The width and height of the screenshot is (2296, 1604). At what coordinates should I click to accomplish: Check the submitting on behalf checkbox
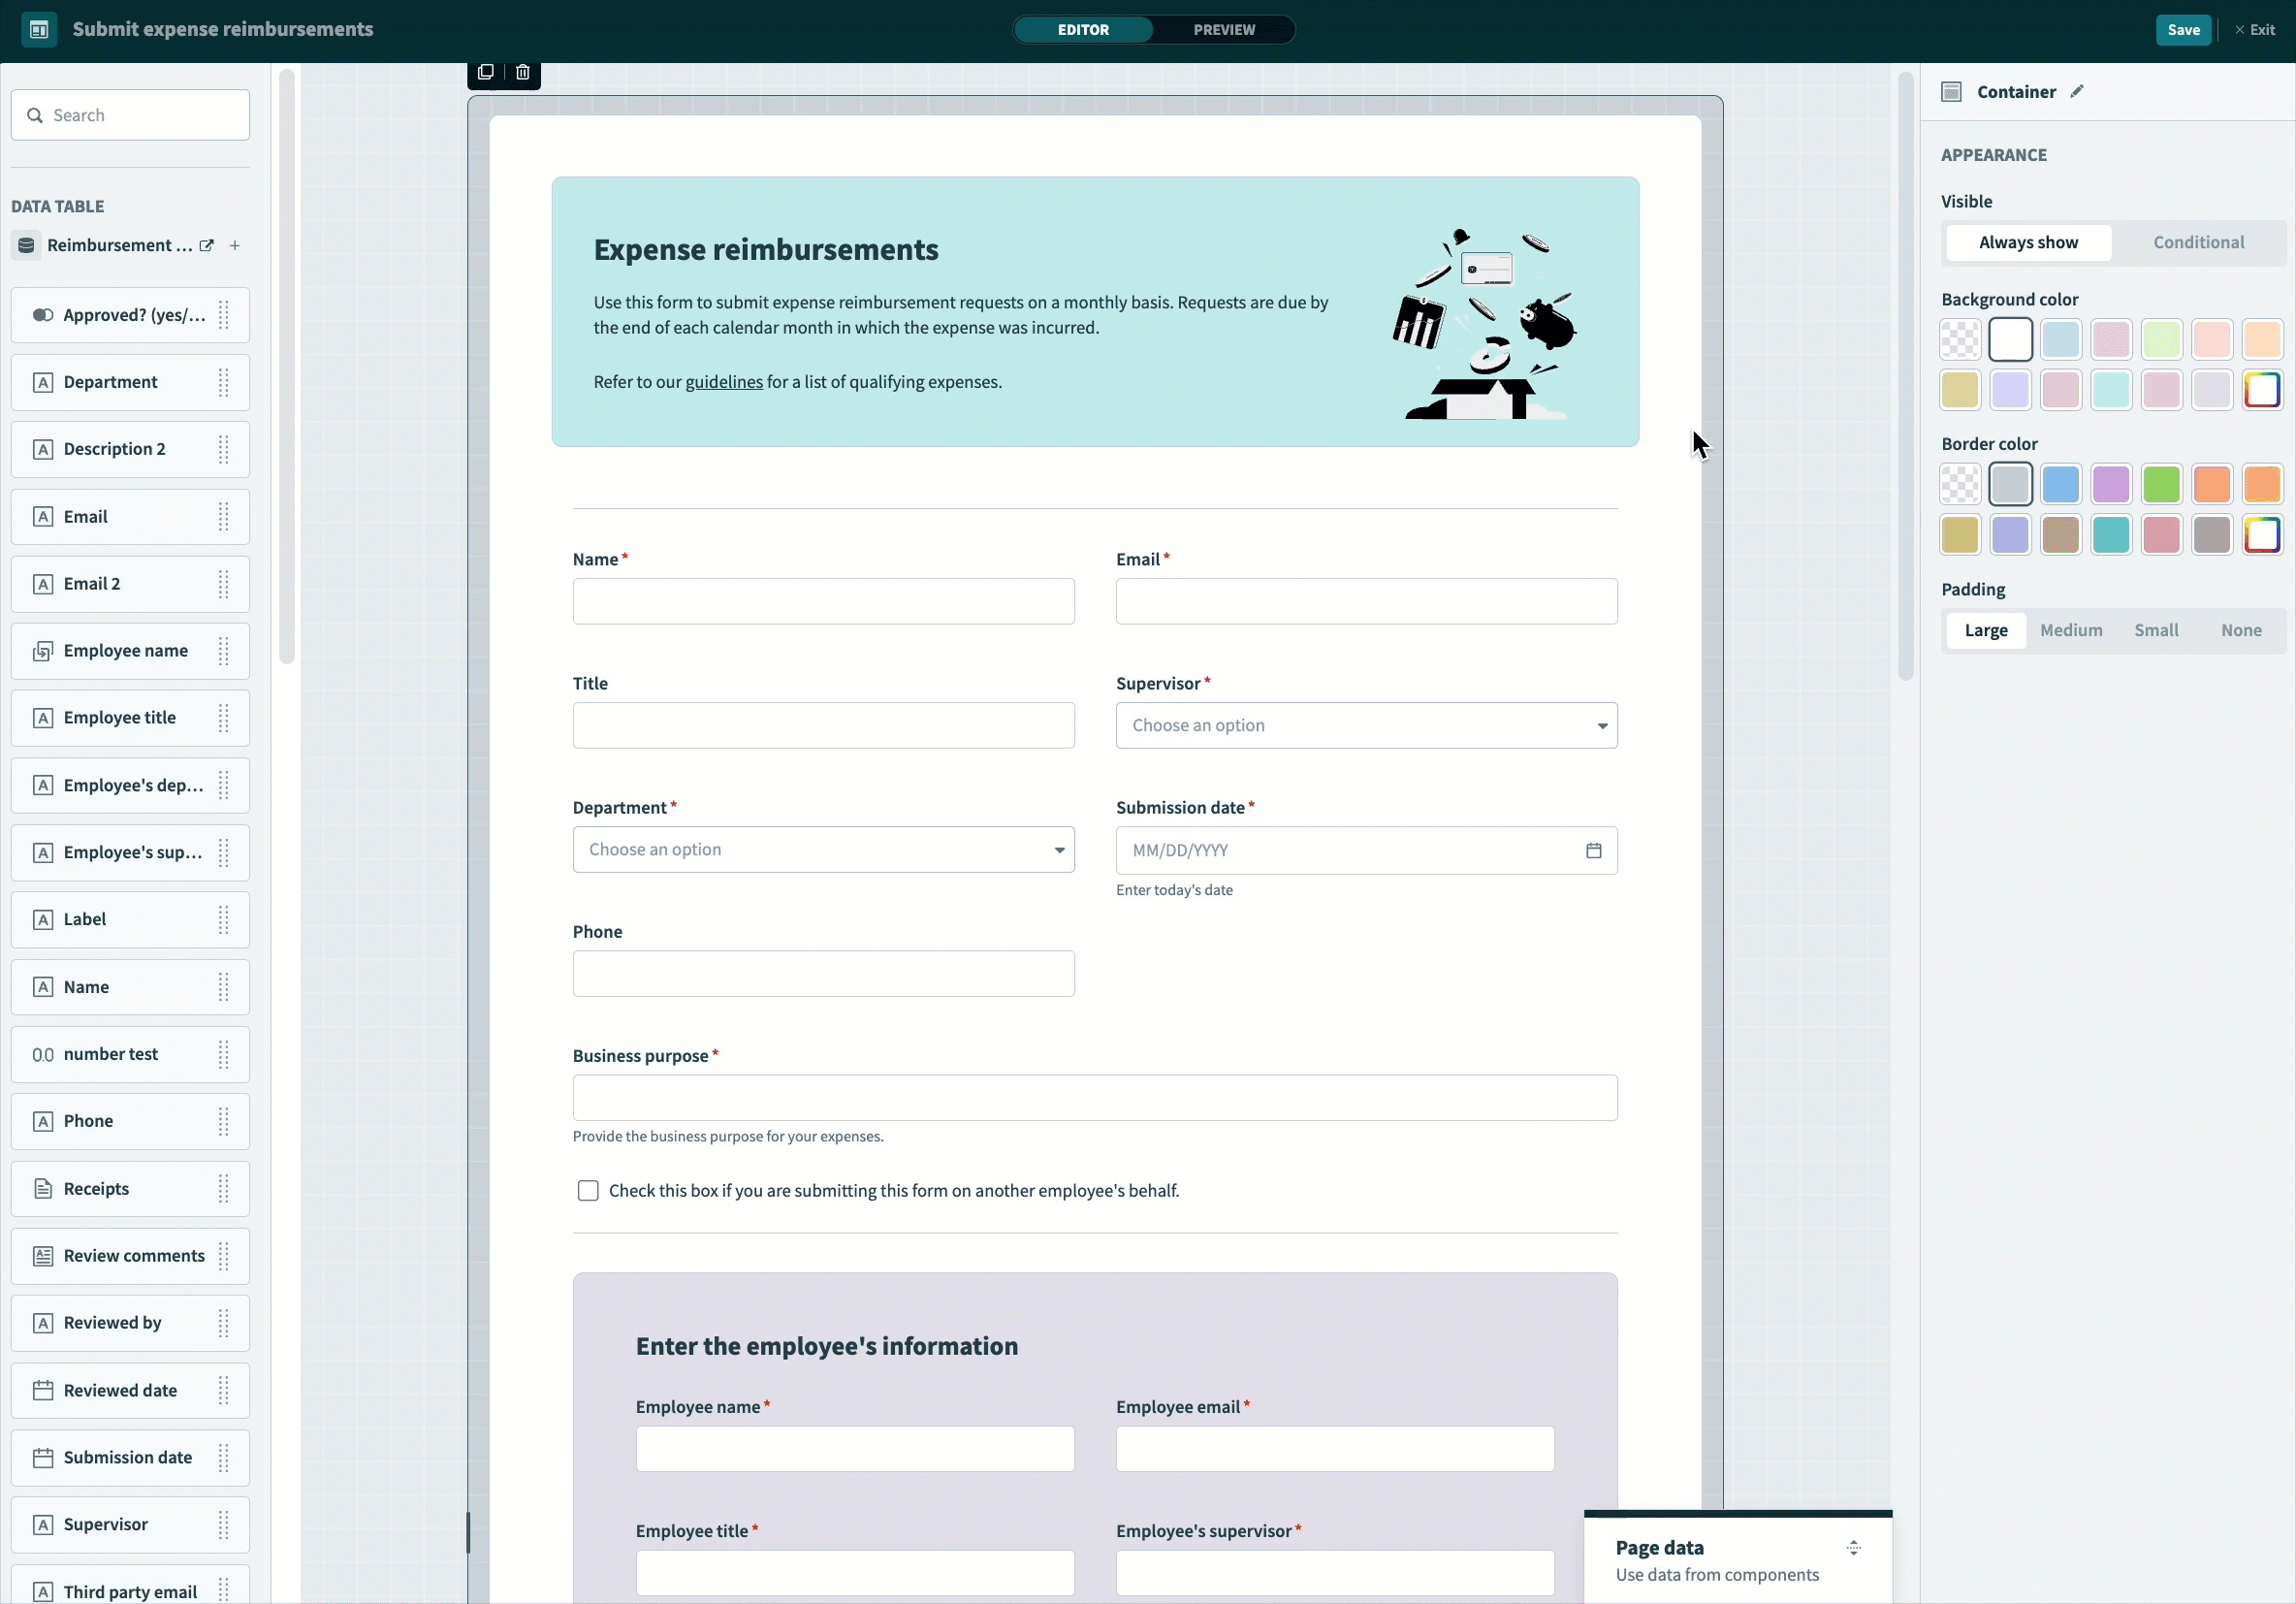coord(588,1190)
